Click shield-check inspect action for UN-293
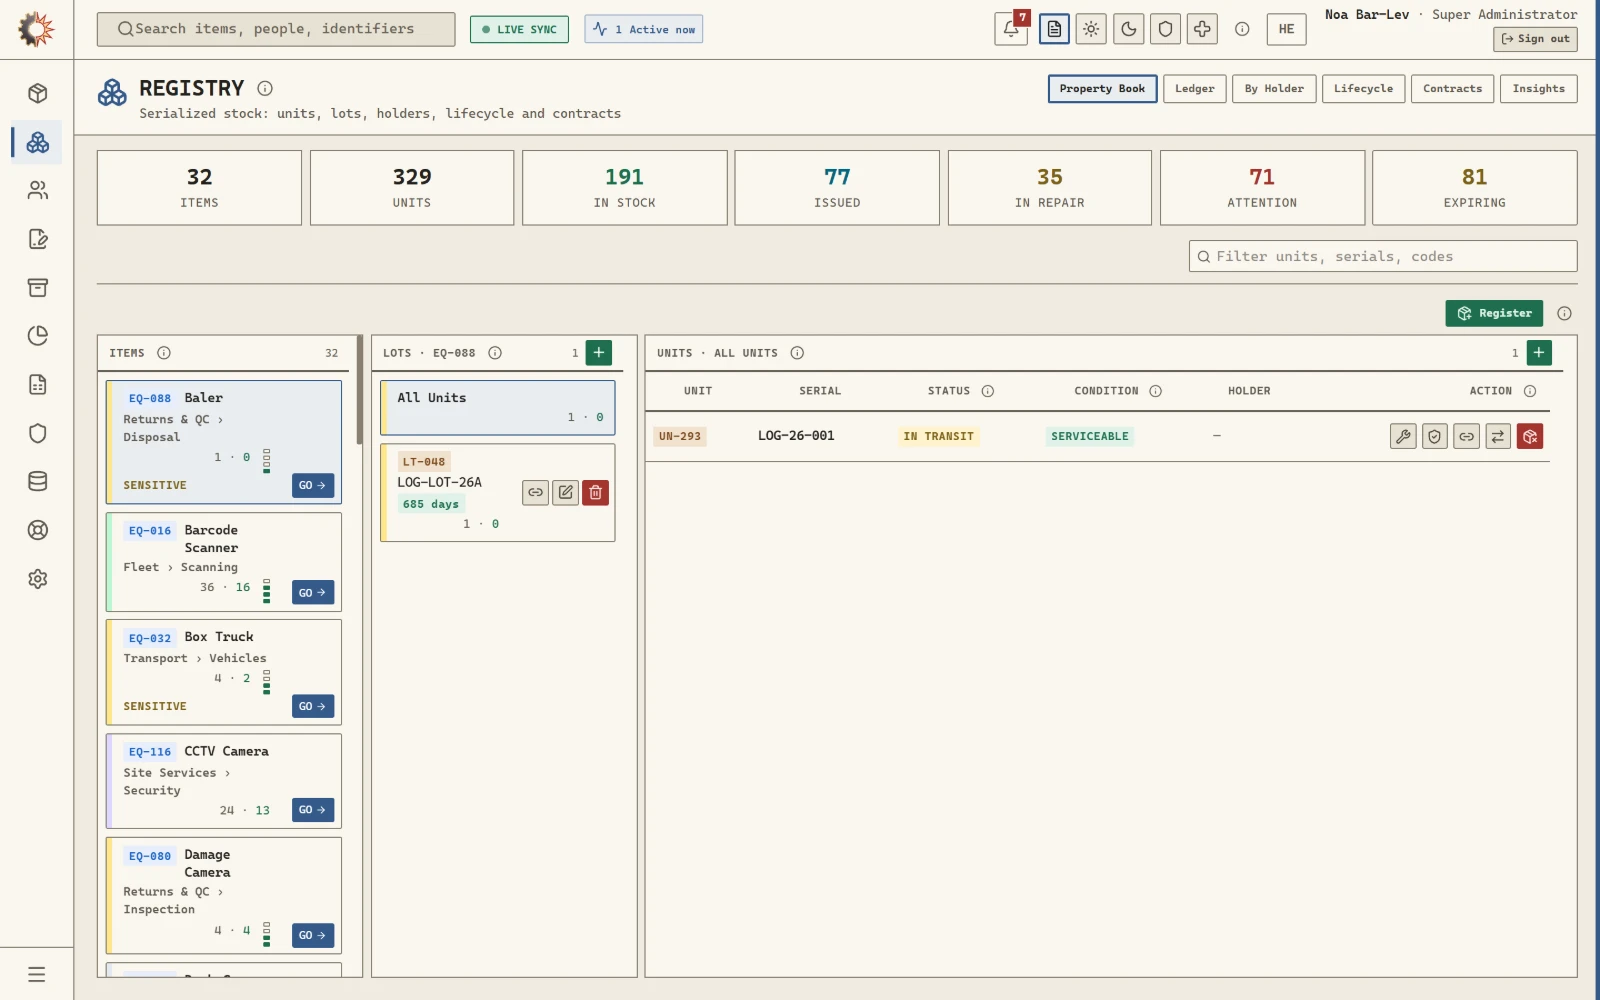 click(1435, 436)
